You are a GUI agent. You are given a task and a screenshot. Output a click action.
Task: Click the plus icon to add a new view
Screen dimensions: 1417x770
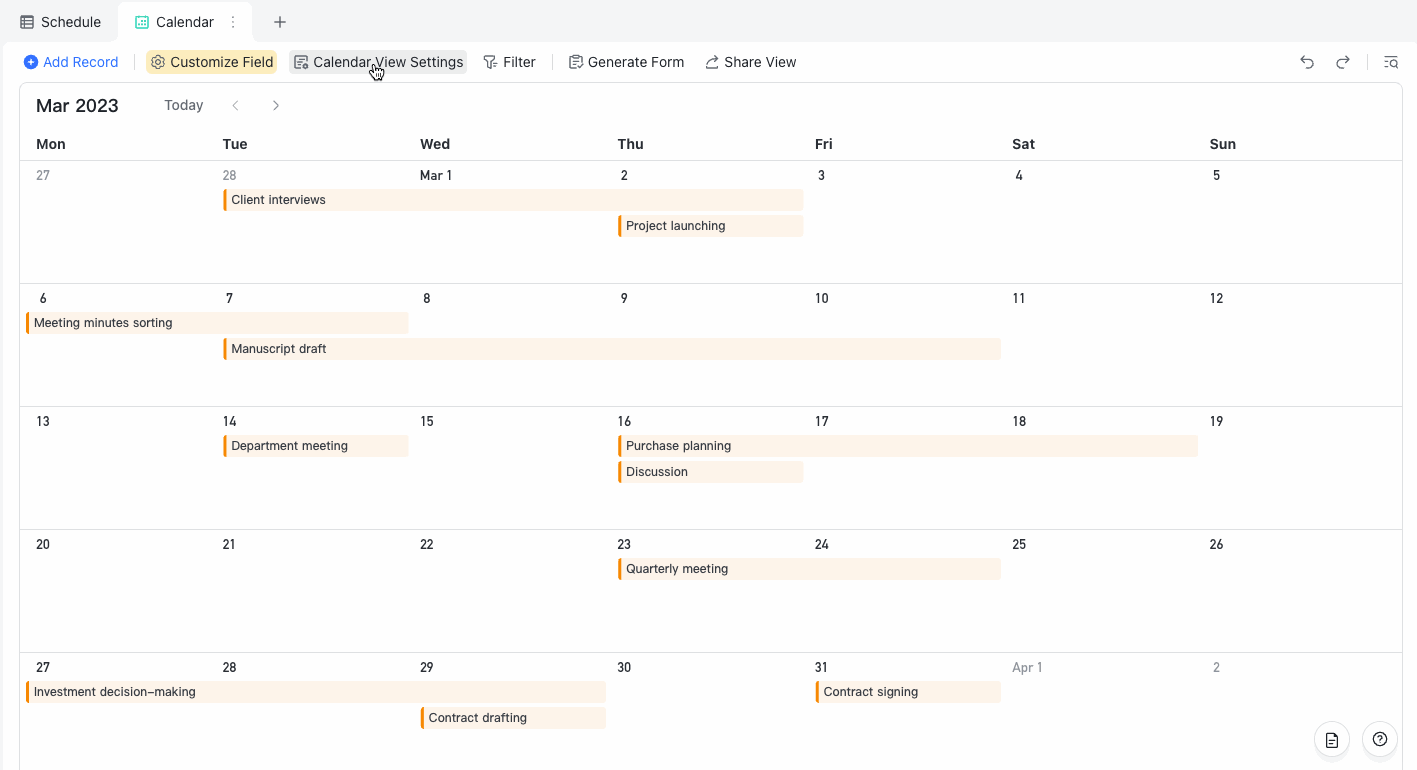point(279,21)
